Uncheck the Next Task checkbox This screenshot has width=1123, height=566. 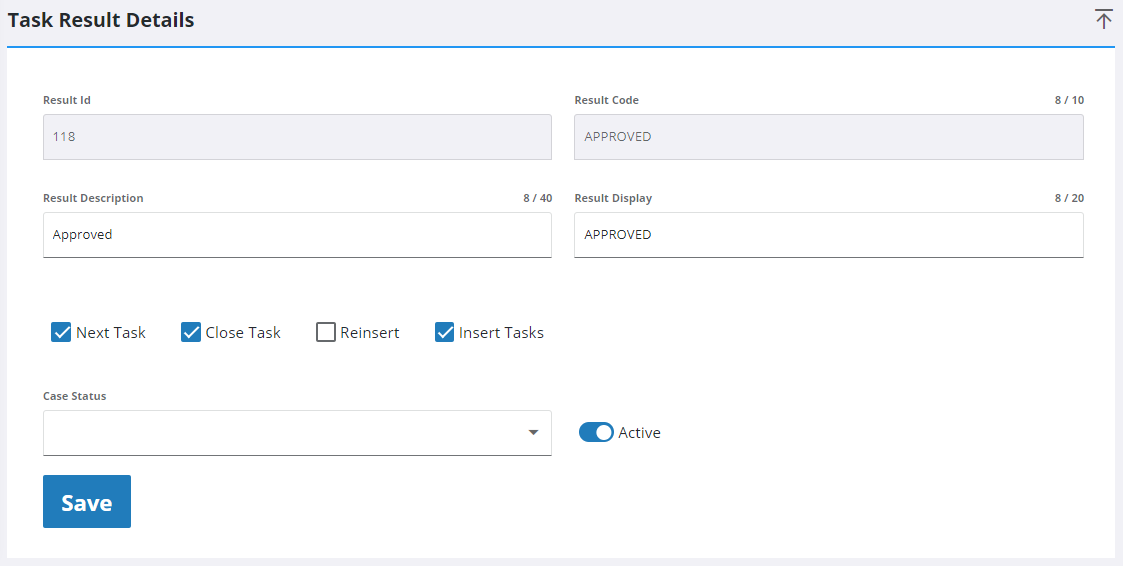[61, 332]
